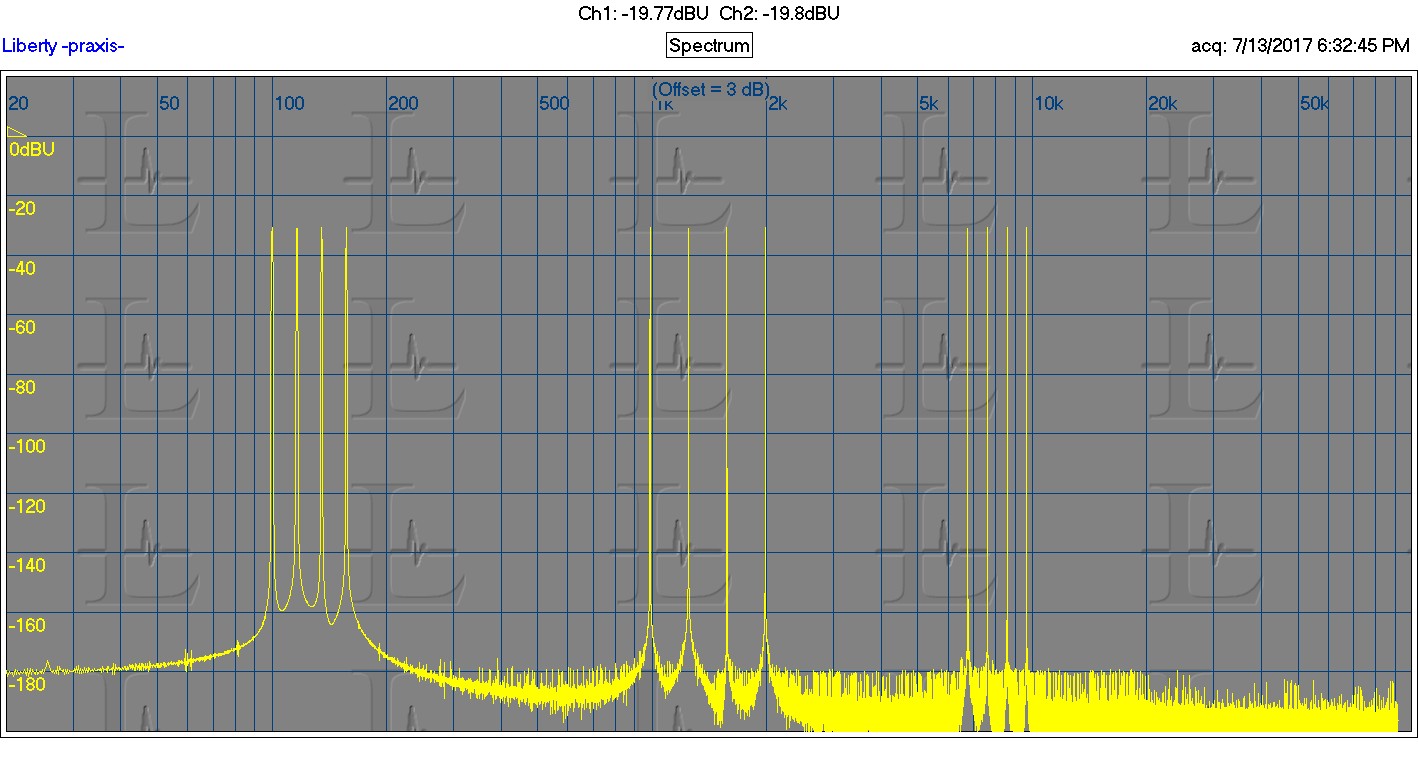1418x760 pixels.
Task: Click the 100 frequency axis label
Action: click(x=290, y=103)
